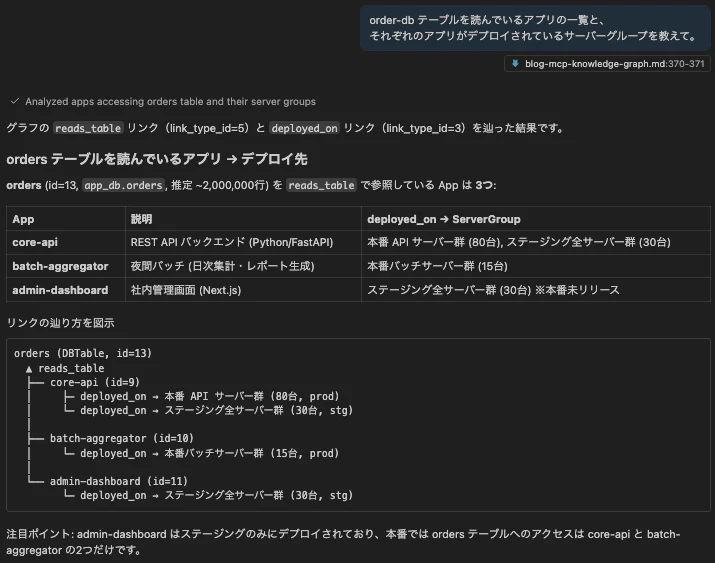Click the 'core-api (id=9)' tree line

click(95, 382)
